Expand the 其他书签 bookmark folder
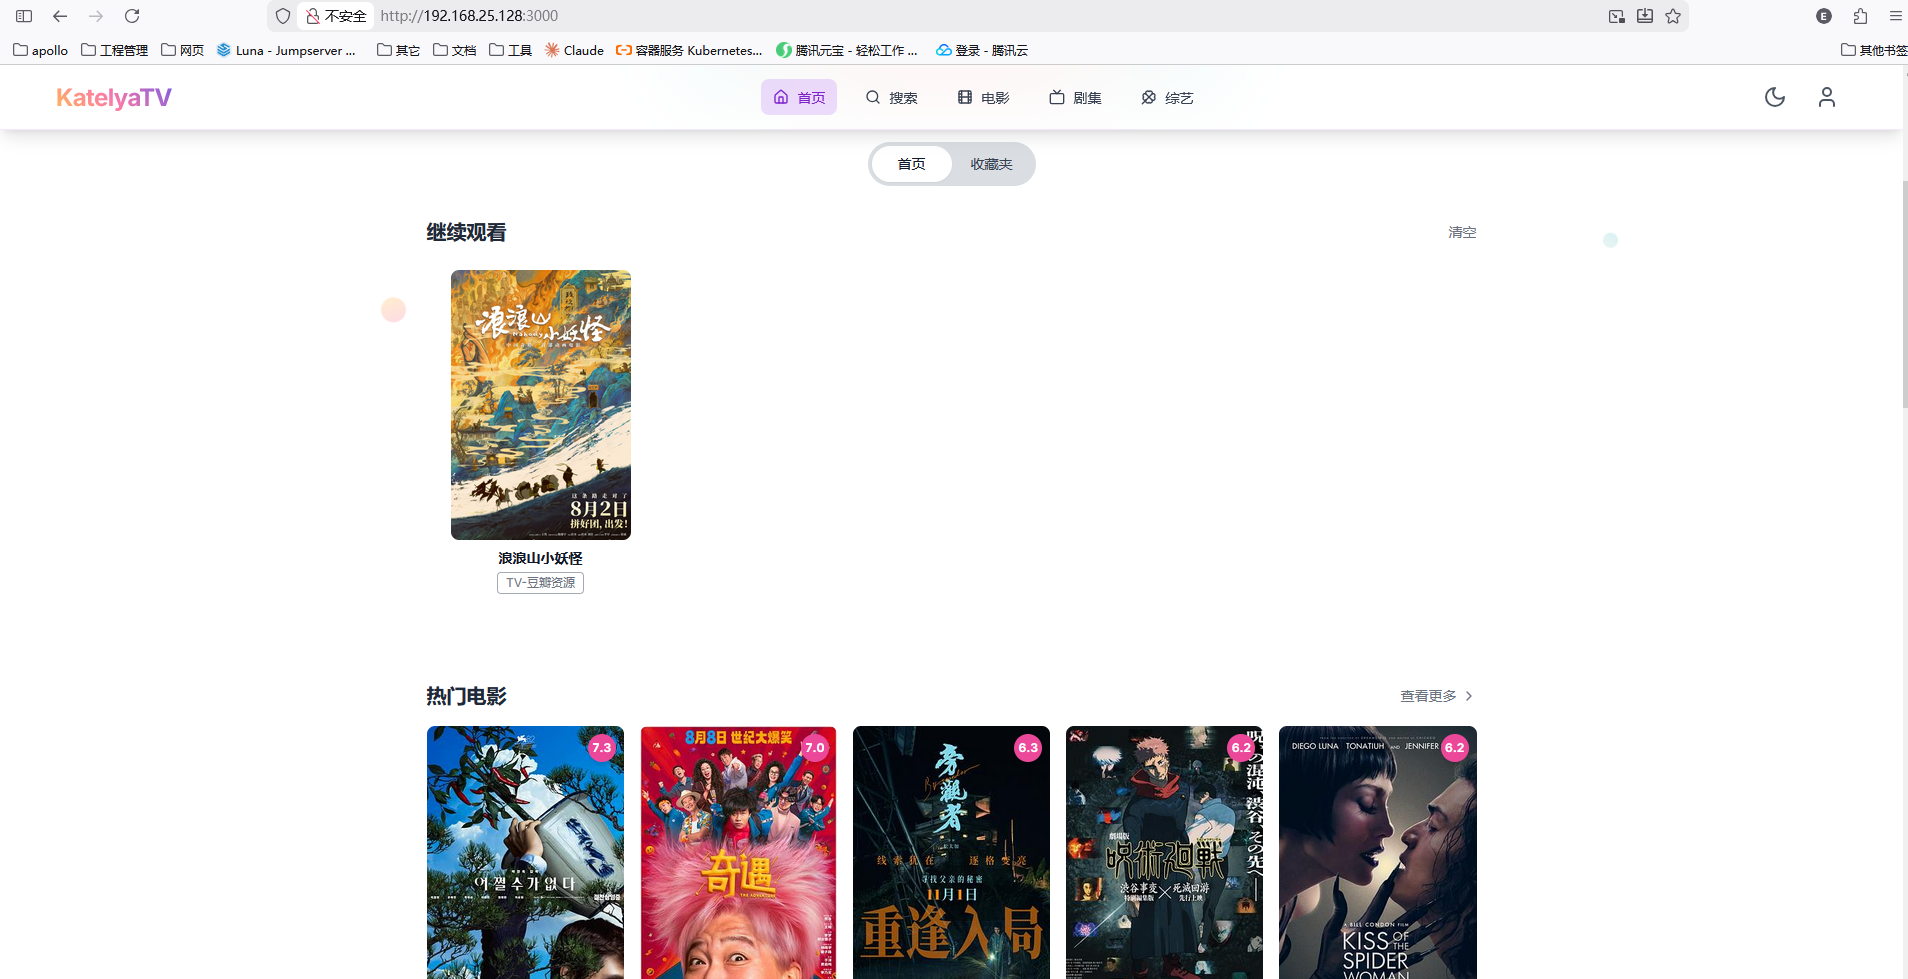 (1874, 50)
